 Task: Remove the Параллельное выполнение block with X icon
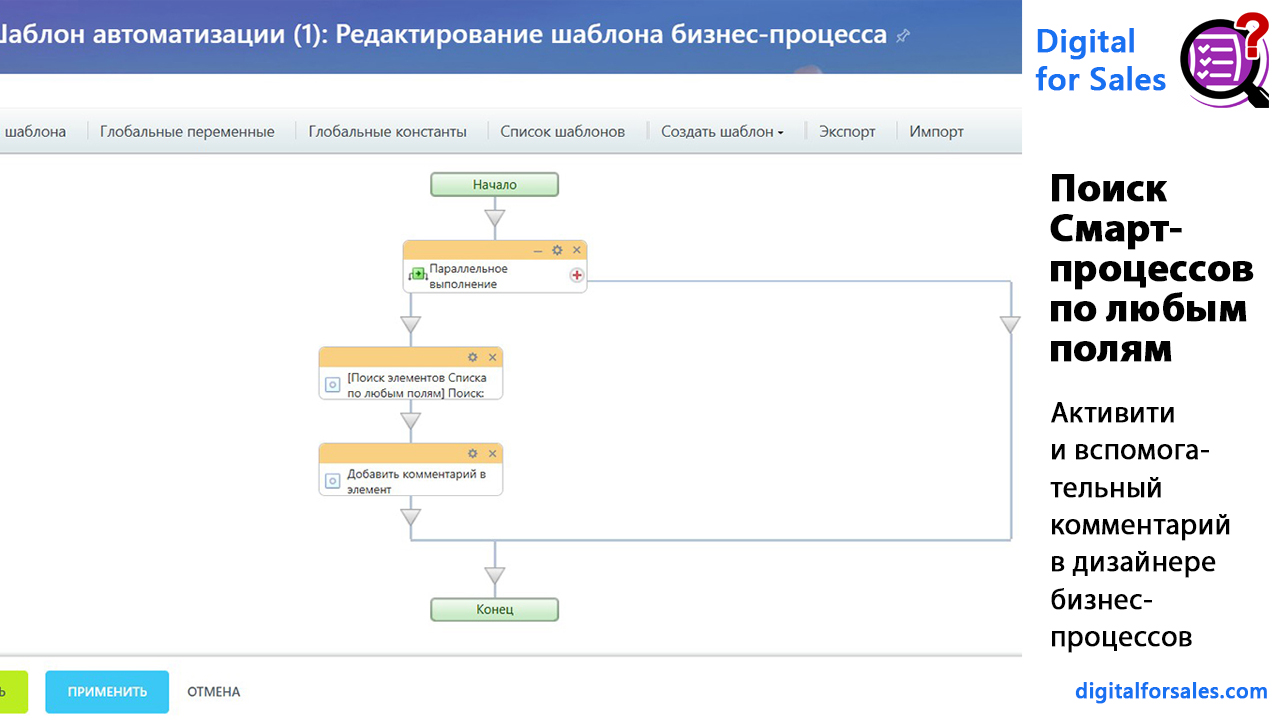pyautogui.click(x=576, y=250)
